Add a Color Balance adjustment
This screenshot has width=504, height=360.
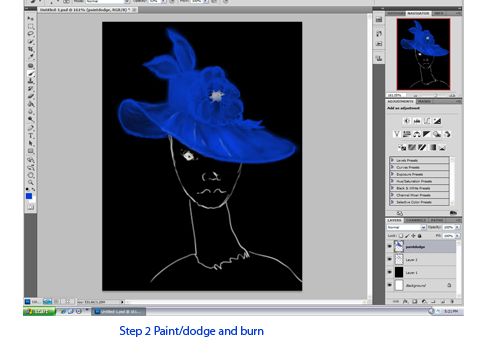pos(417,134)
